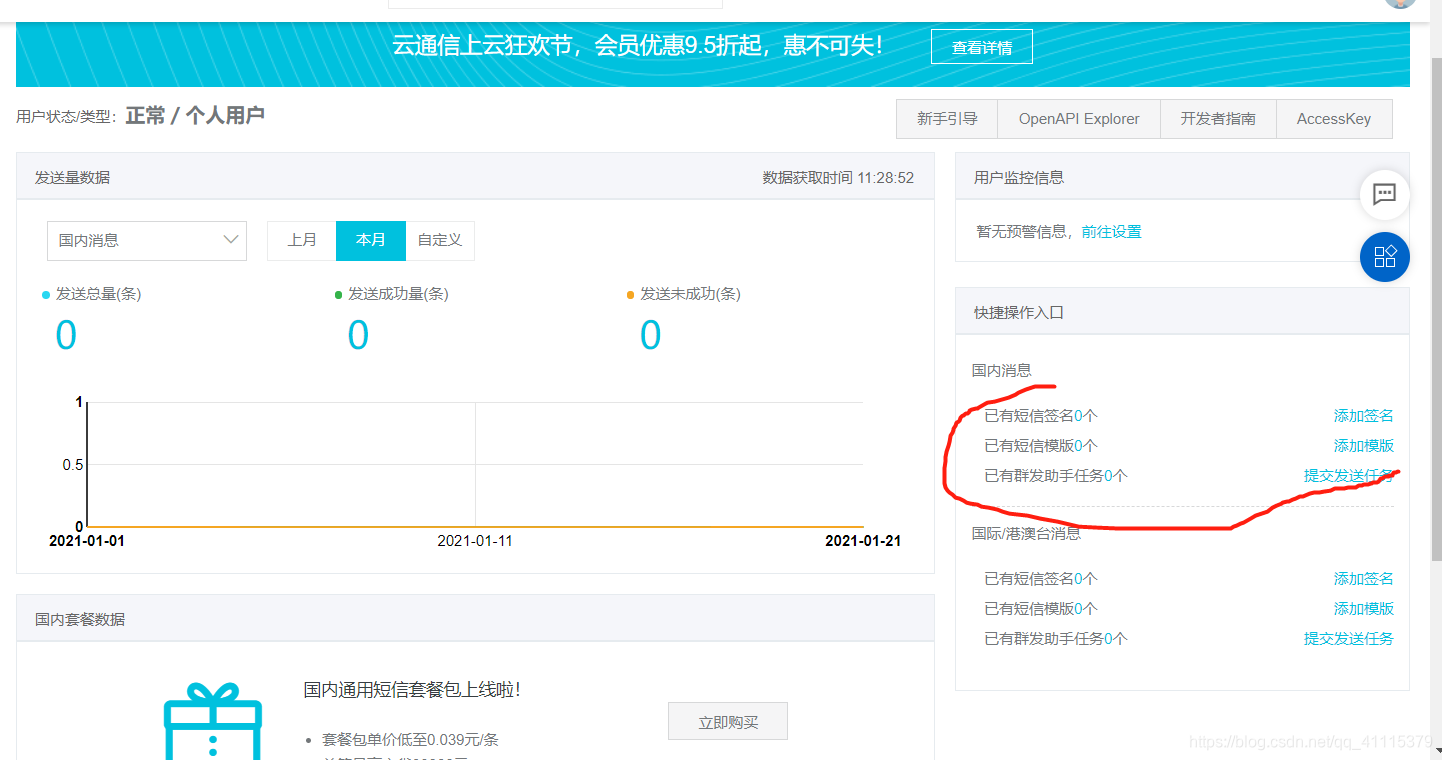1442x760 pixels.
Task: Open the AccessKey button
Action: [1334, 119]
